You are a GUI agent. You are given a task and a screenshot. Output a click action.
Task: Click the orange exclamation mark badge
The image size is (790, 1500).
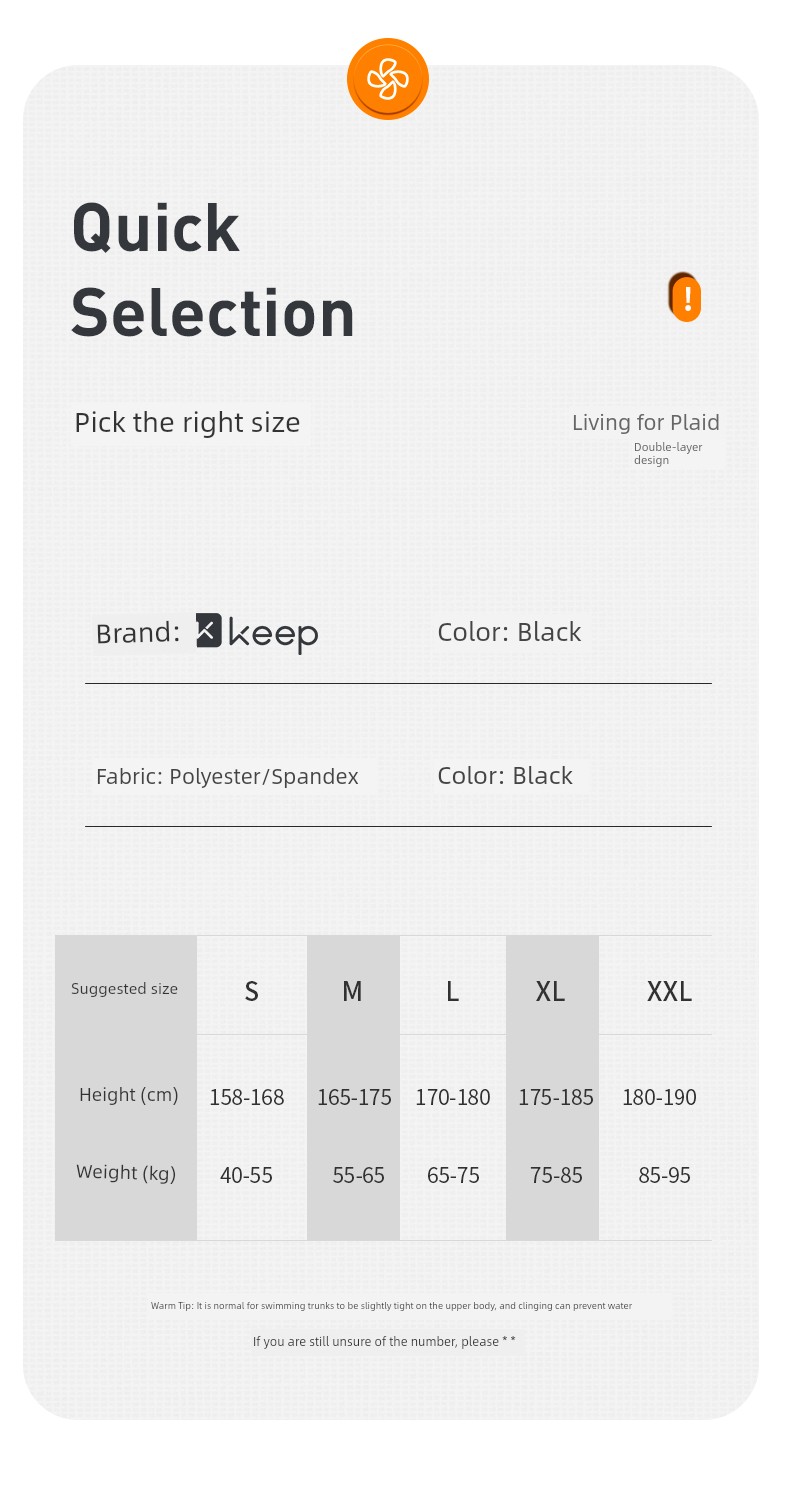point(686,297)
